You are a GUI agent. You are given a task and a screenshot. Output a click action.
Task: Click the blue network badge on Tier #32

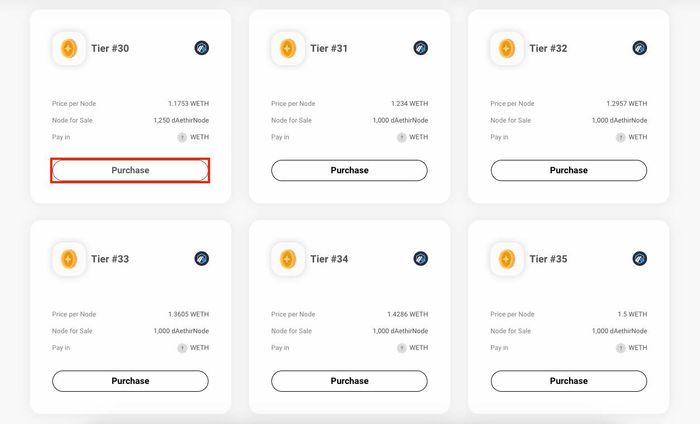point(640,48)
